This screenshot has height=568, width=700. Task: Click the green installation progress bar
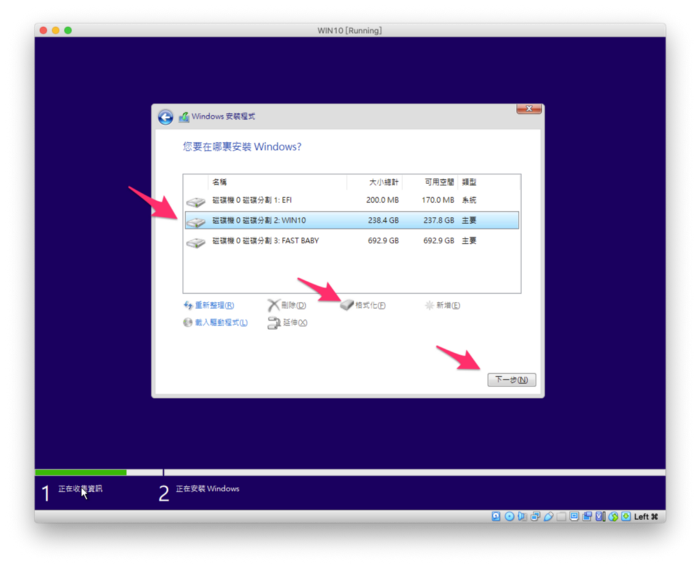click(x=80, y=472)
